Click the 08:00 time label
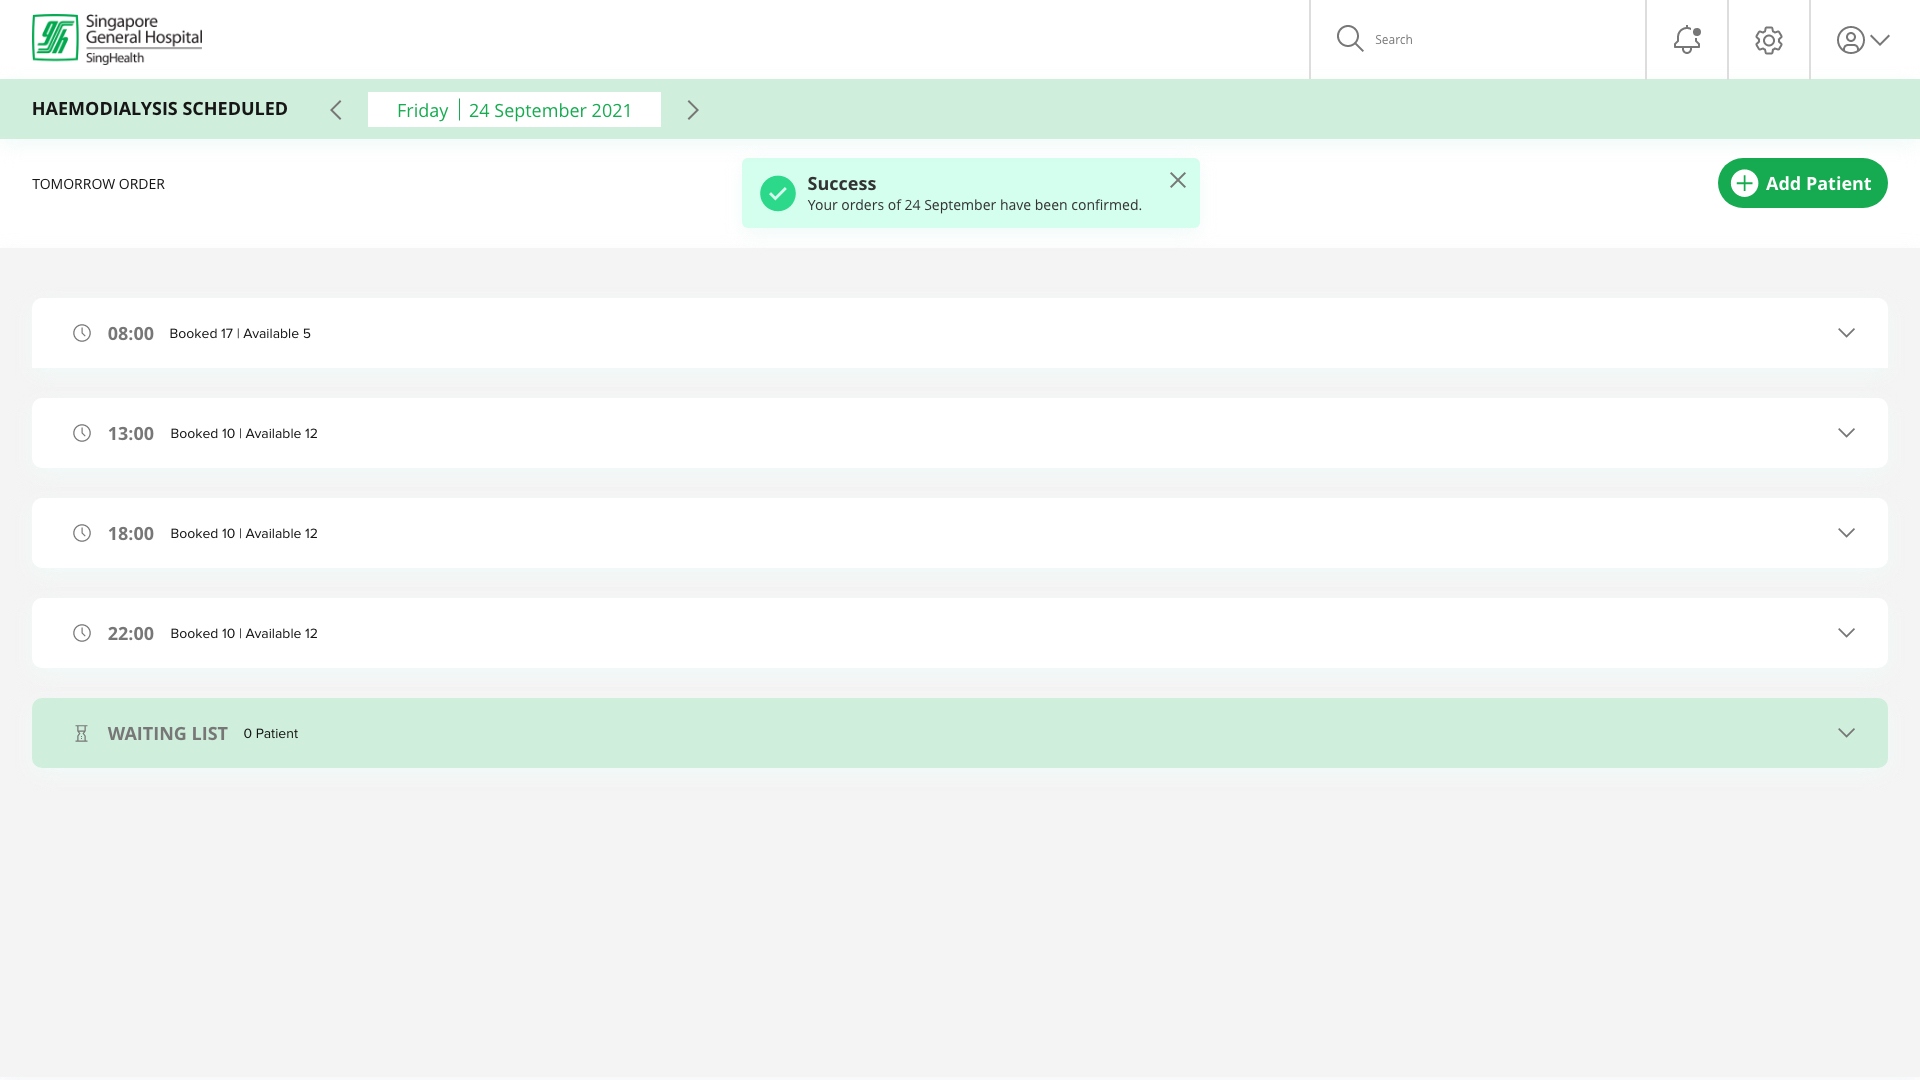 [x=131, y=334]
